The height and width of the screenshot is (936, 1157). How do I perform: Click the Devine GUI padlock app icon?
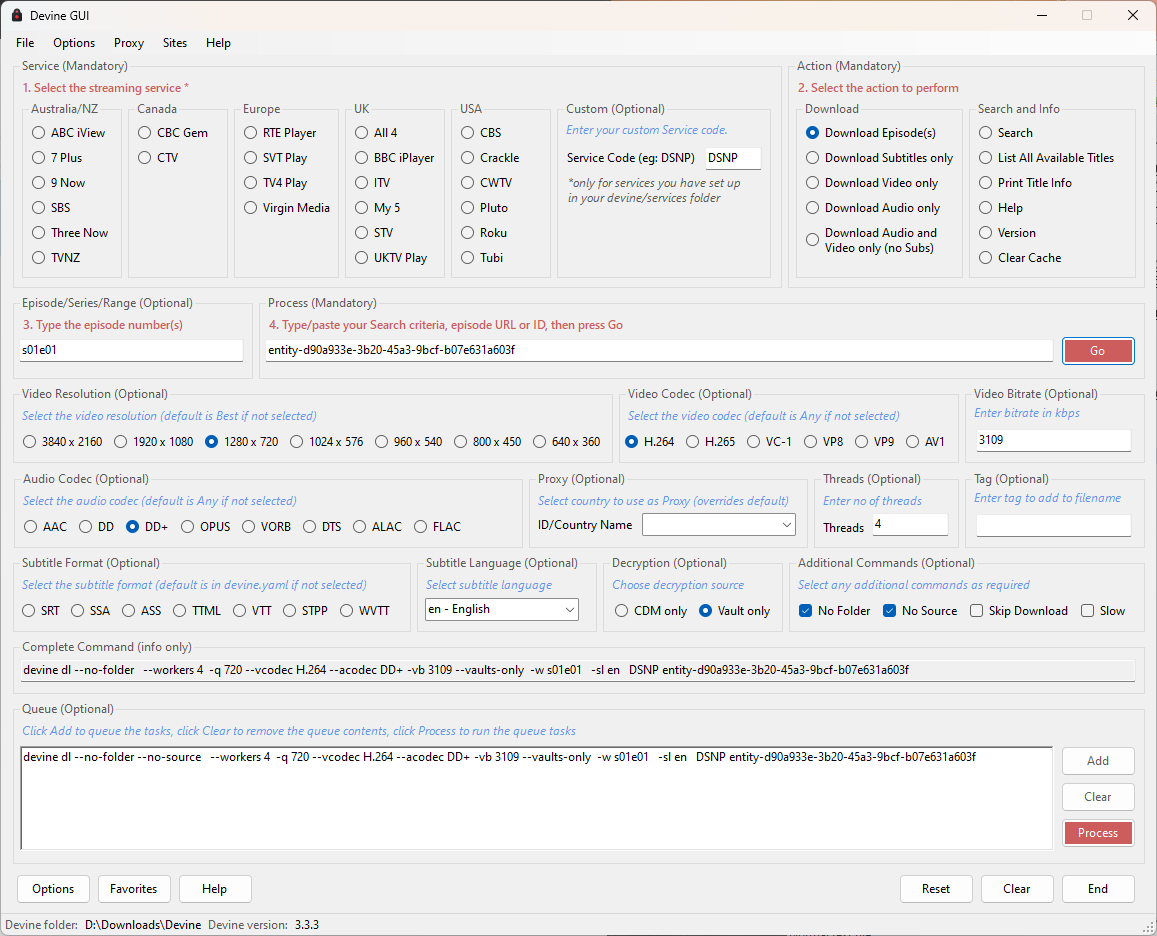[x=16, y=15]
